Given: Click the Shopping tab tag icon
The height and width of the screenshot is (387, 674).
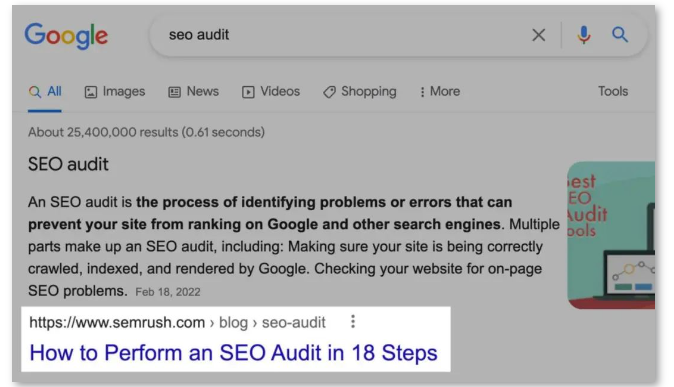Looking at the screenshot, I should [329, 92].
